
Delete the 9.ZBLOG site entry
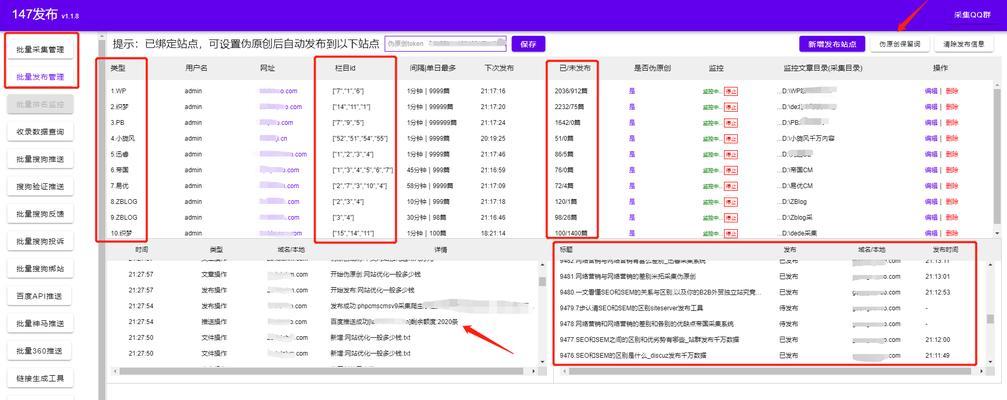point(952,218)
